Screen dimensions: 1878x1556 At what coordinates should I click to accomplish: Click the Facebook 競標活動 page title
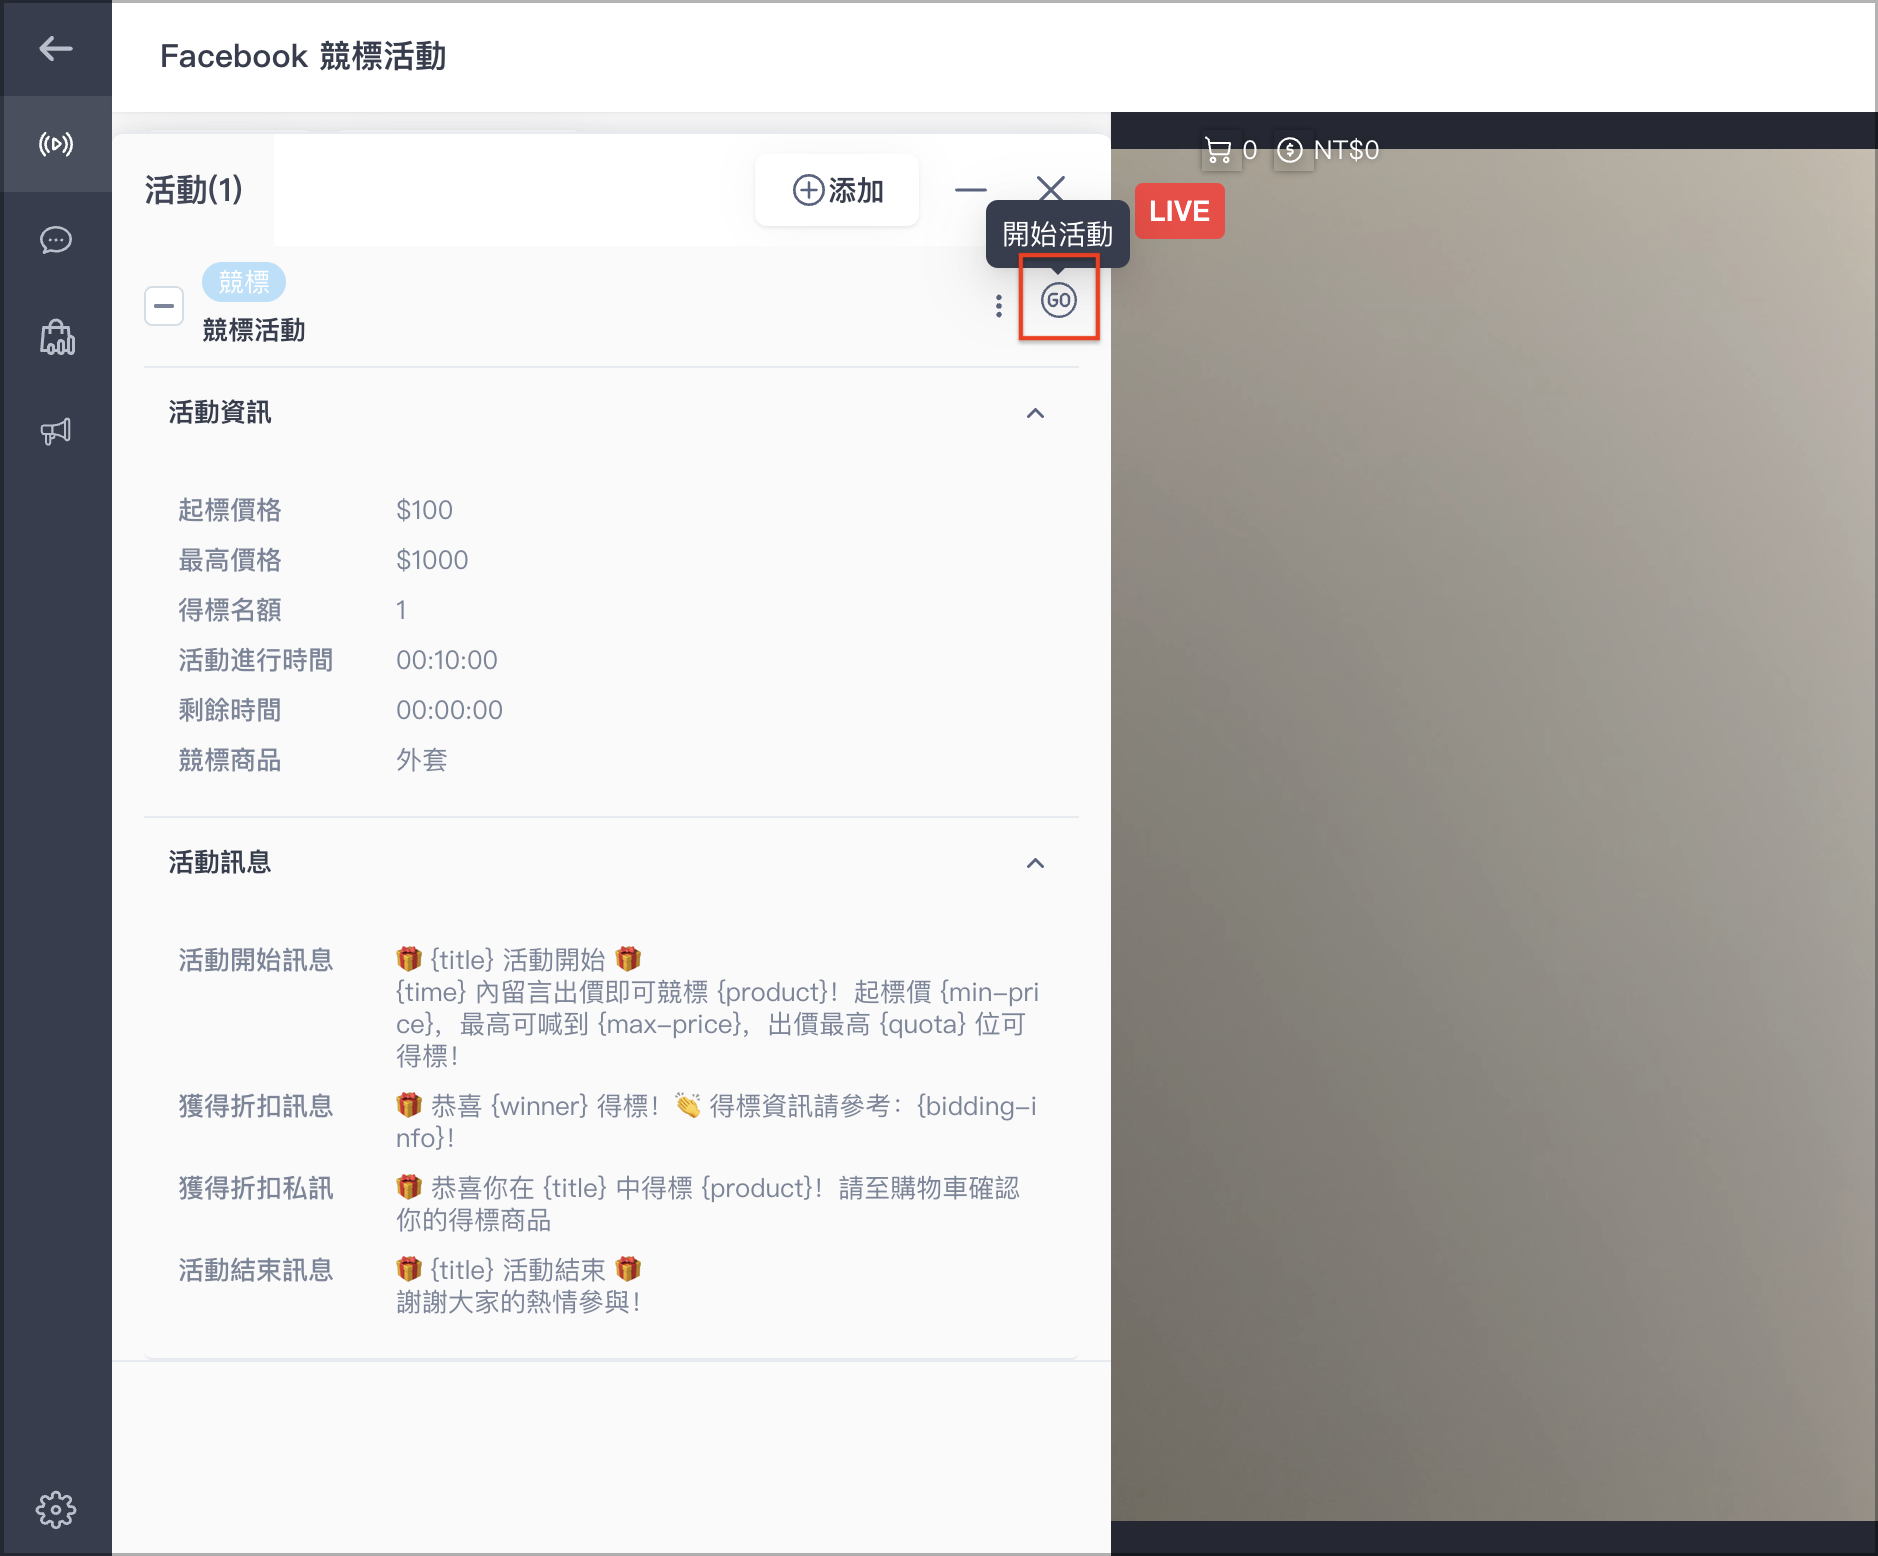pos(303,56)
